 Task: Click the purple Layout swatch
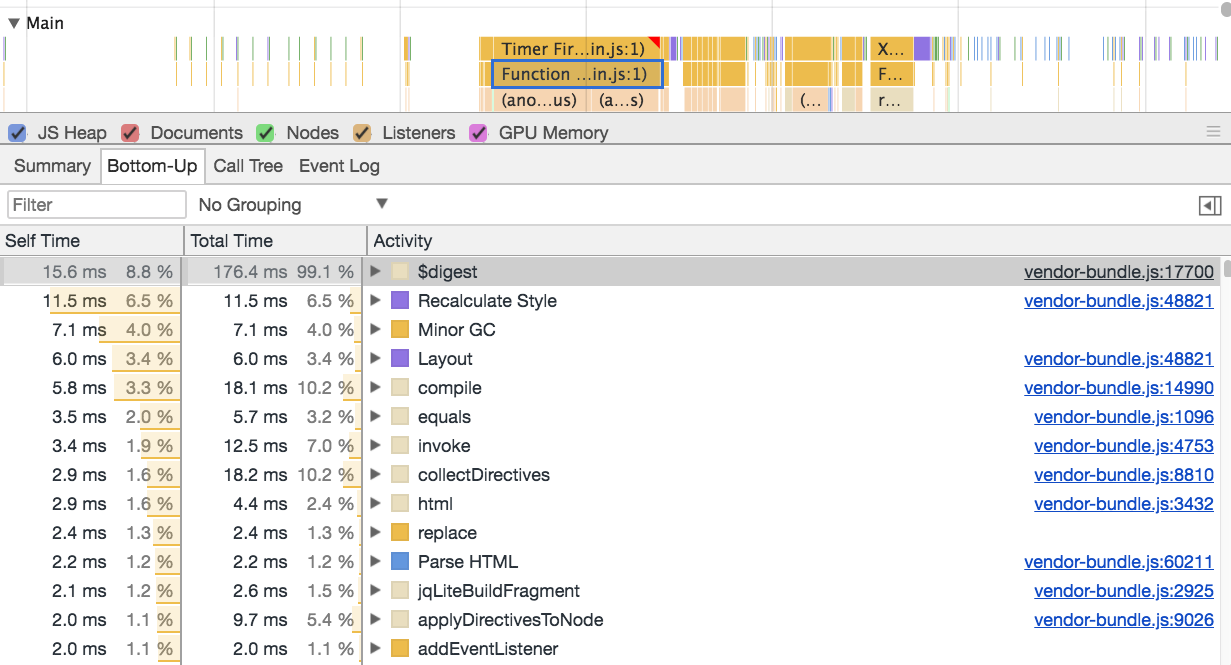[400, 359]
